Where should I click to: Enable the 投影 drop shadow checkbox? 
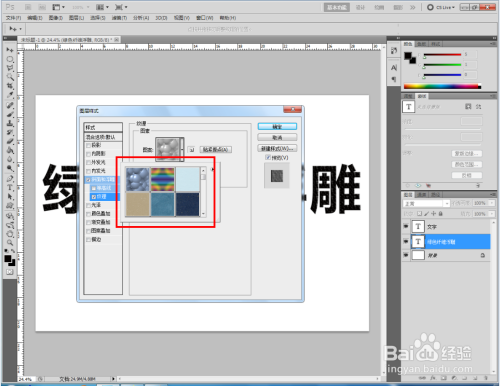[x=88, y=145]
